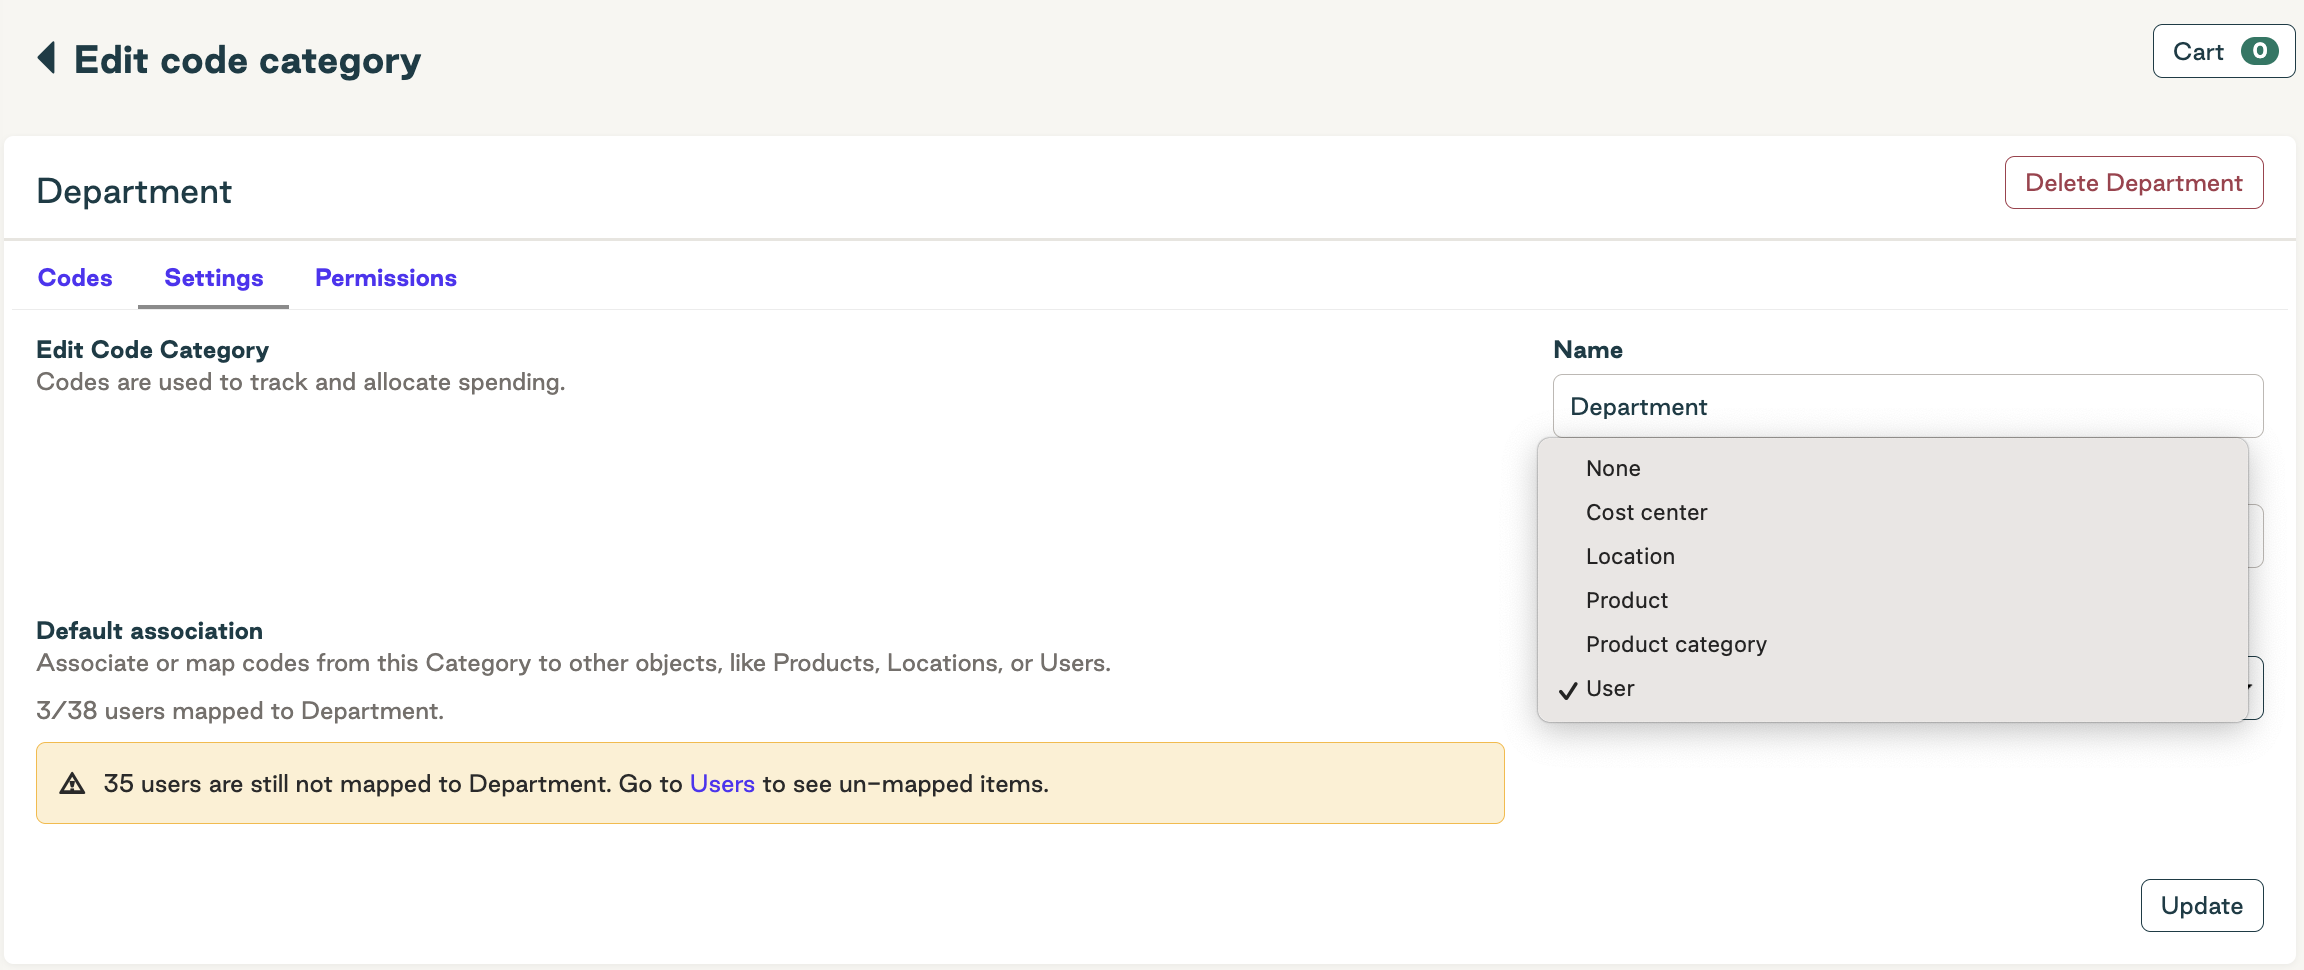2304x970 pixels.
Task: Click the Name input field containing Department
Action: 1908,406
